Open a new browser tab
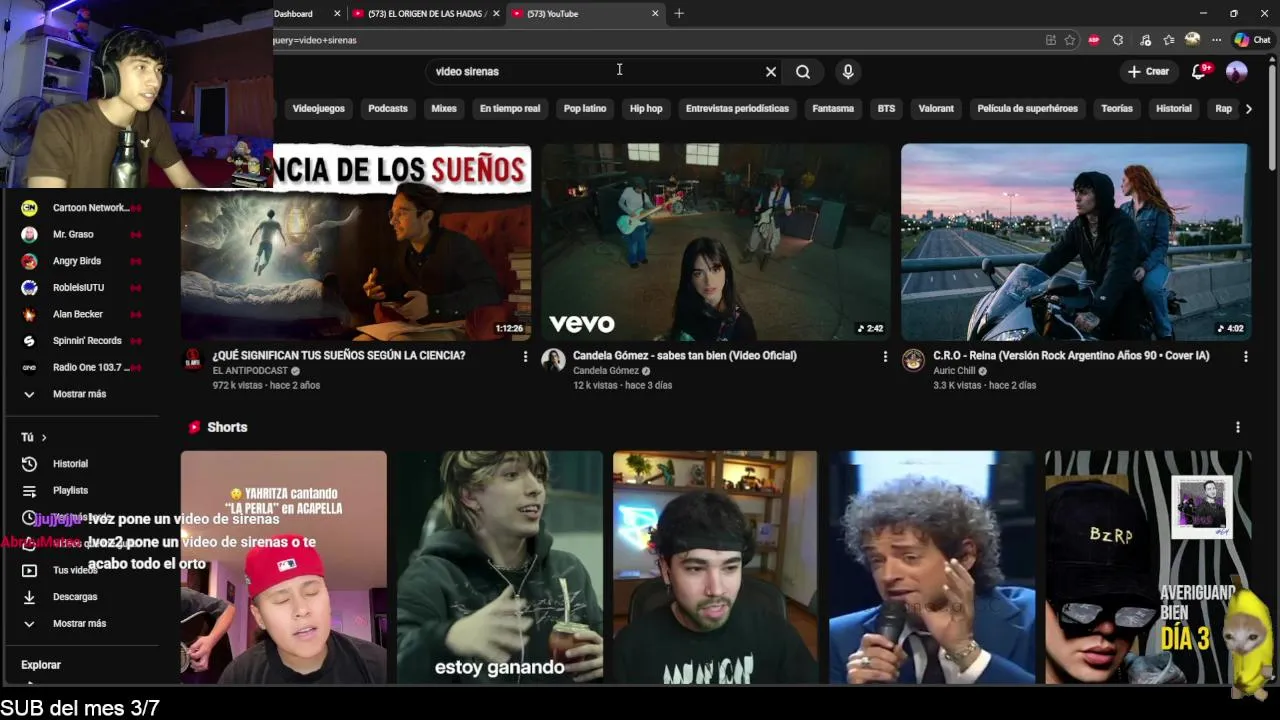The height and width of the screenshot is (720, 1280). tap(679, 13)
